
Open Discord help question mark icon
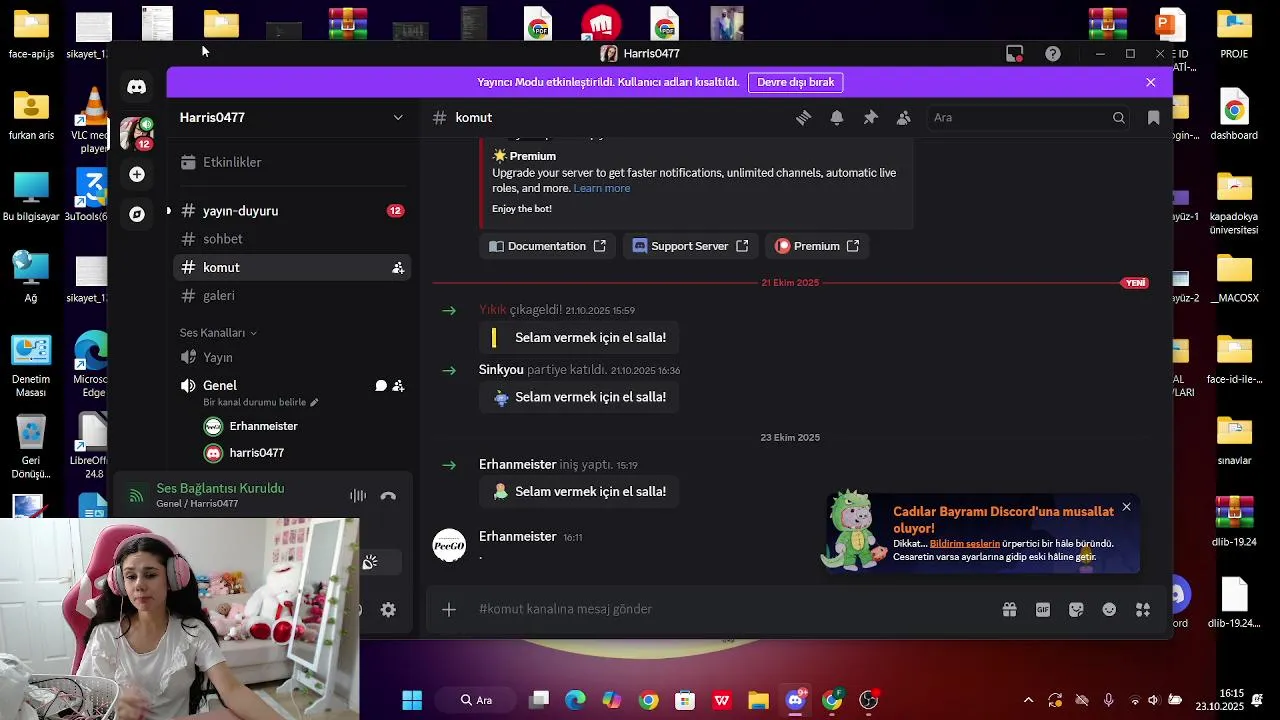point(1053,54)
